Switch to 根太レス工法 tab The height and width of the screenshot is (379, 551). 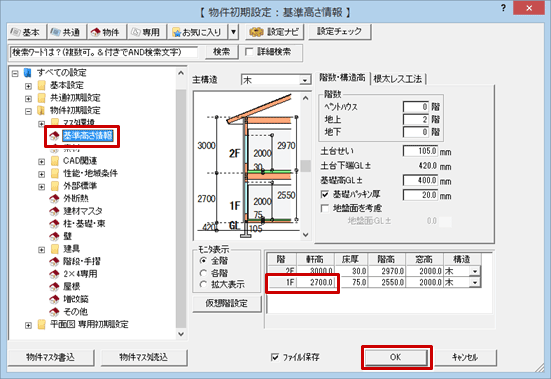[x=398, y=79]
